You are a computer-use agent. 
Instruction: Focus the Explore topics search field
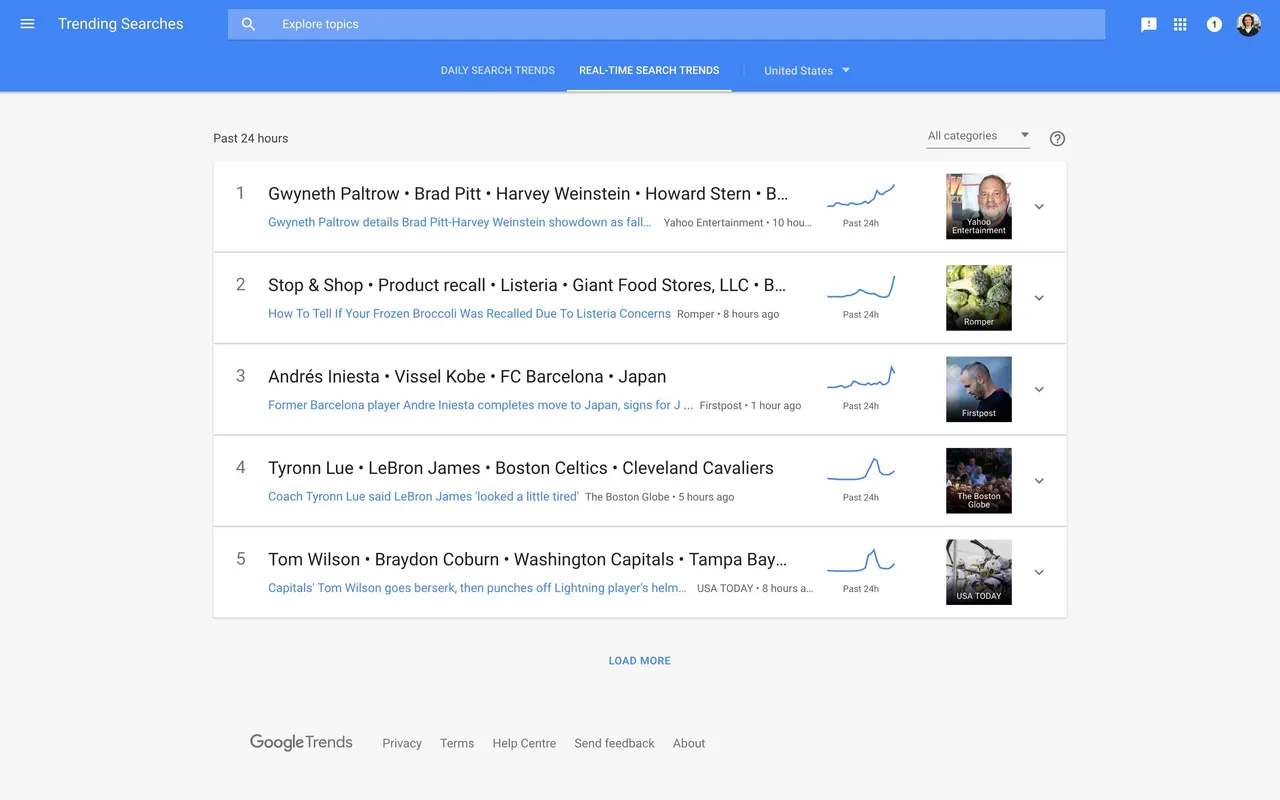pyautogui.click(x=666, y=24)
